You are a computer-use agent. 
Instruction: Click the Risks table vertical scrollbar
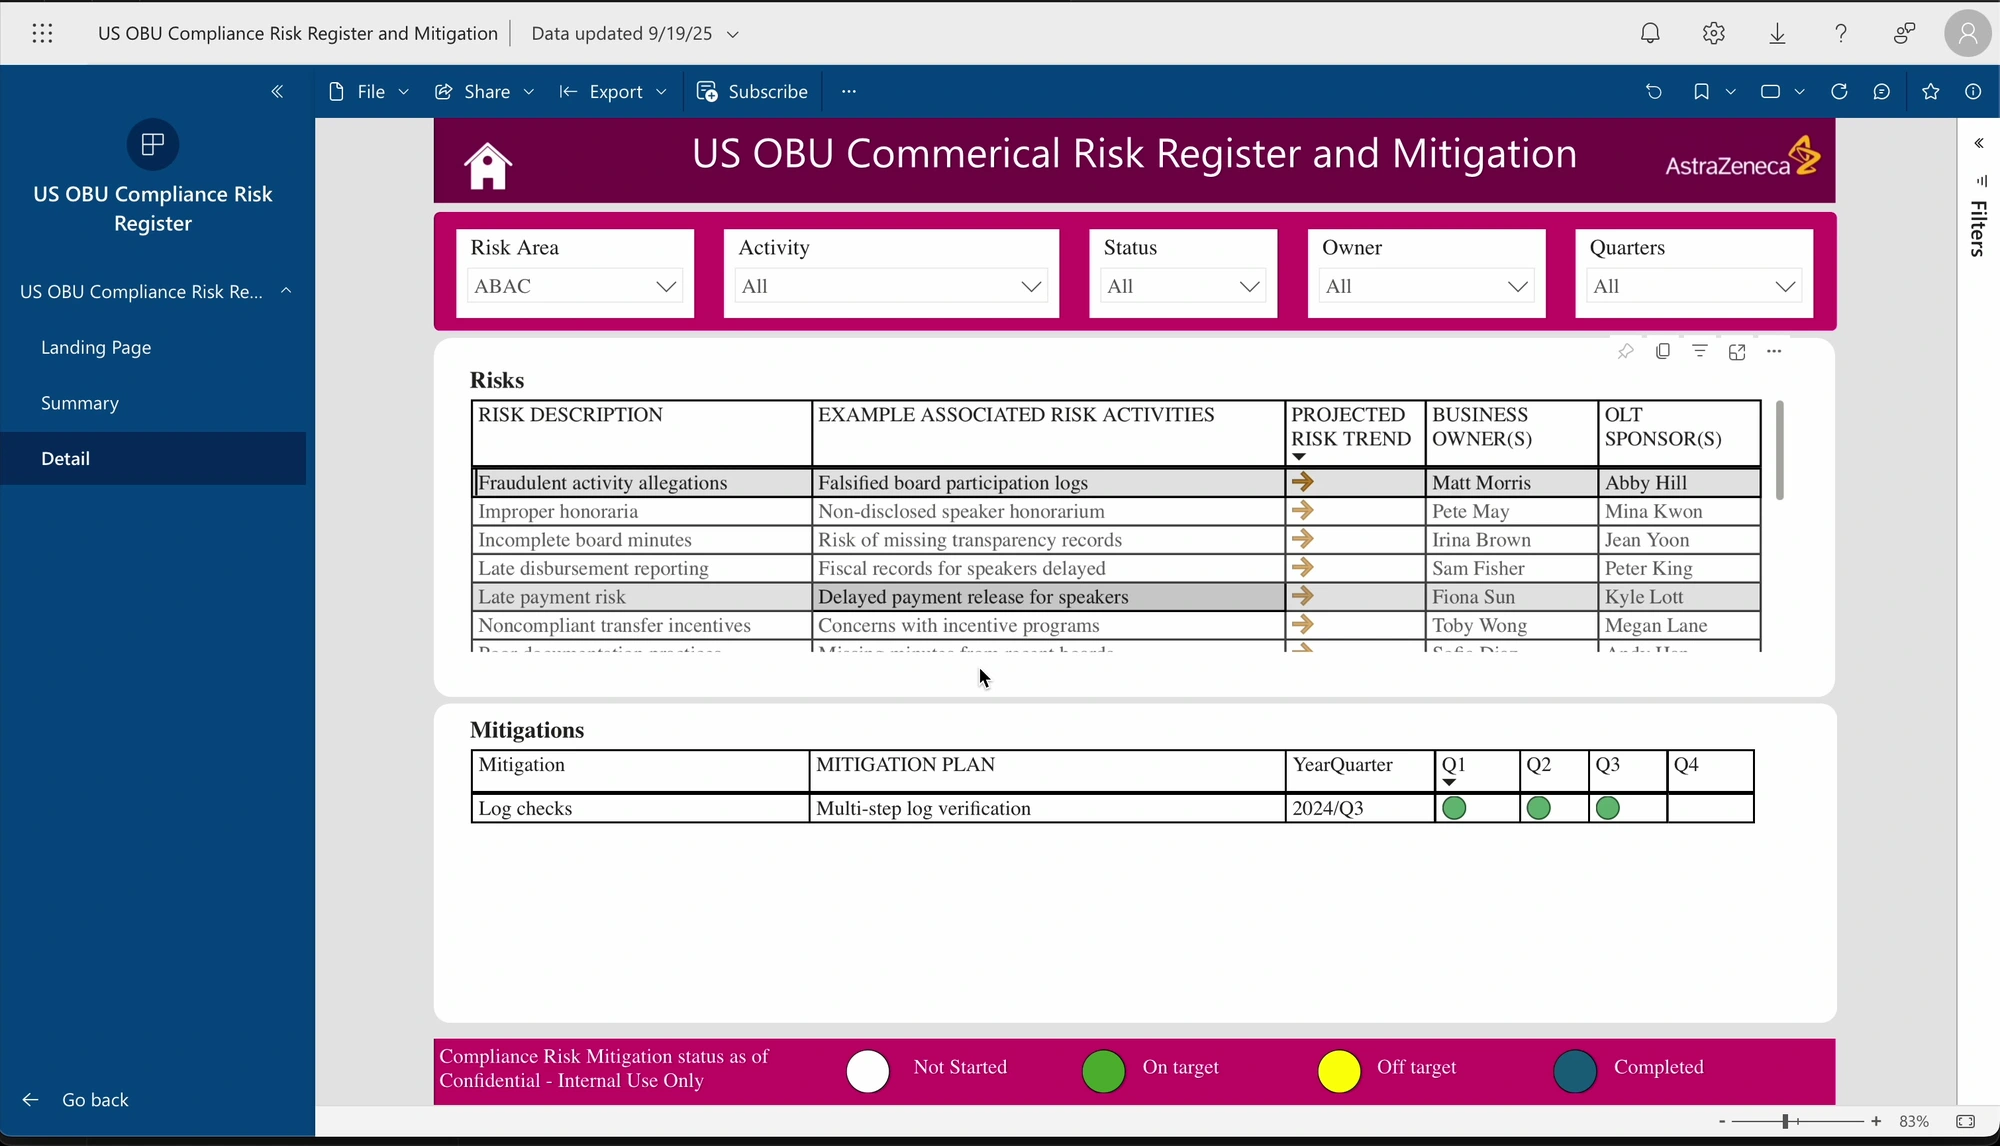(x=1779, y=450)
